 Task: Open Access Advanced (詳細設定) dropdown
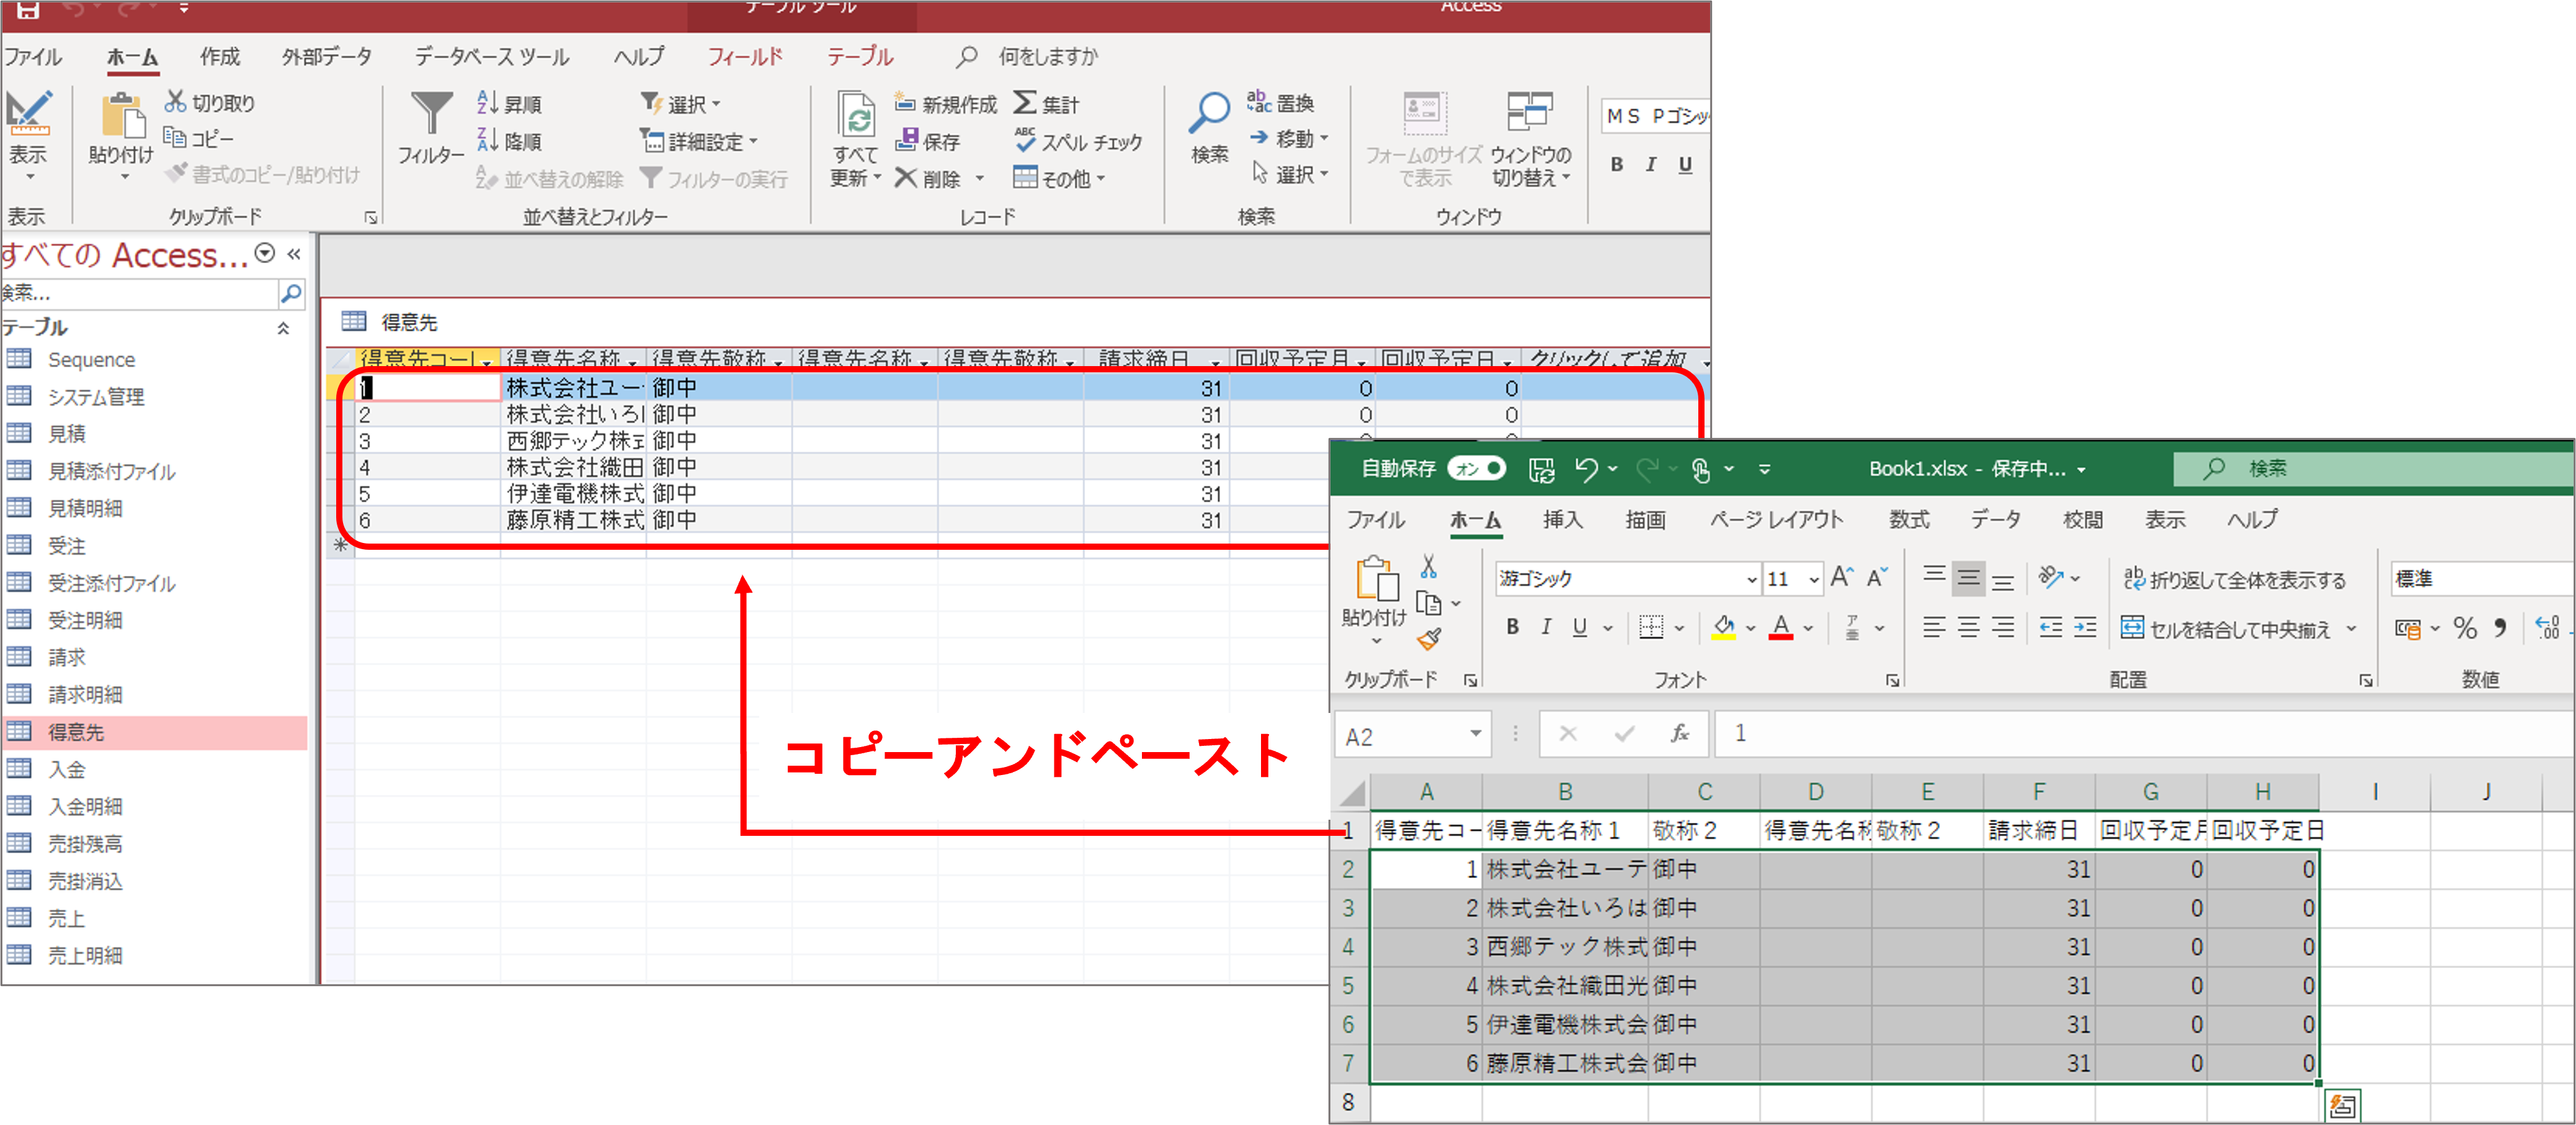tap(698, 141)
